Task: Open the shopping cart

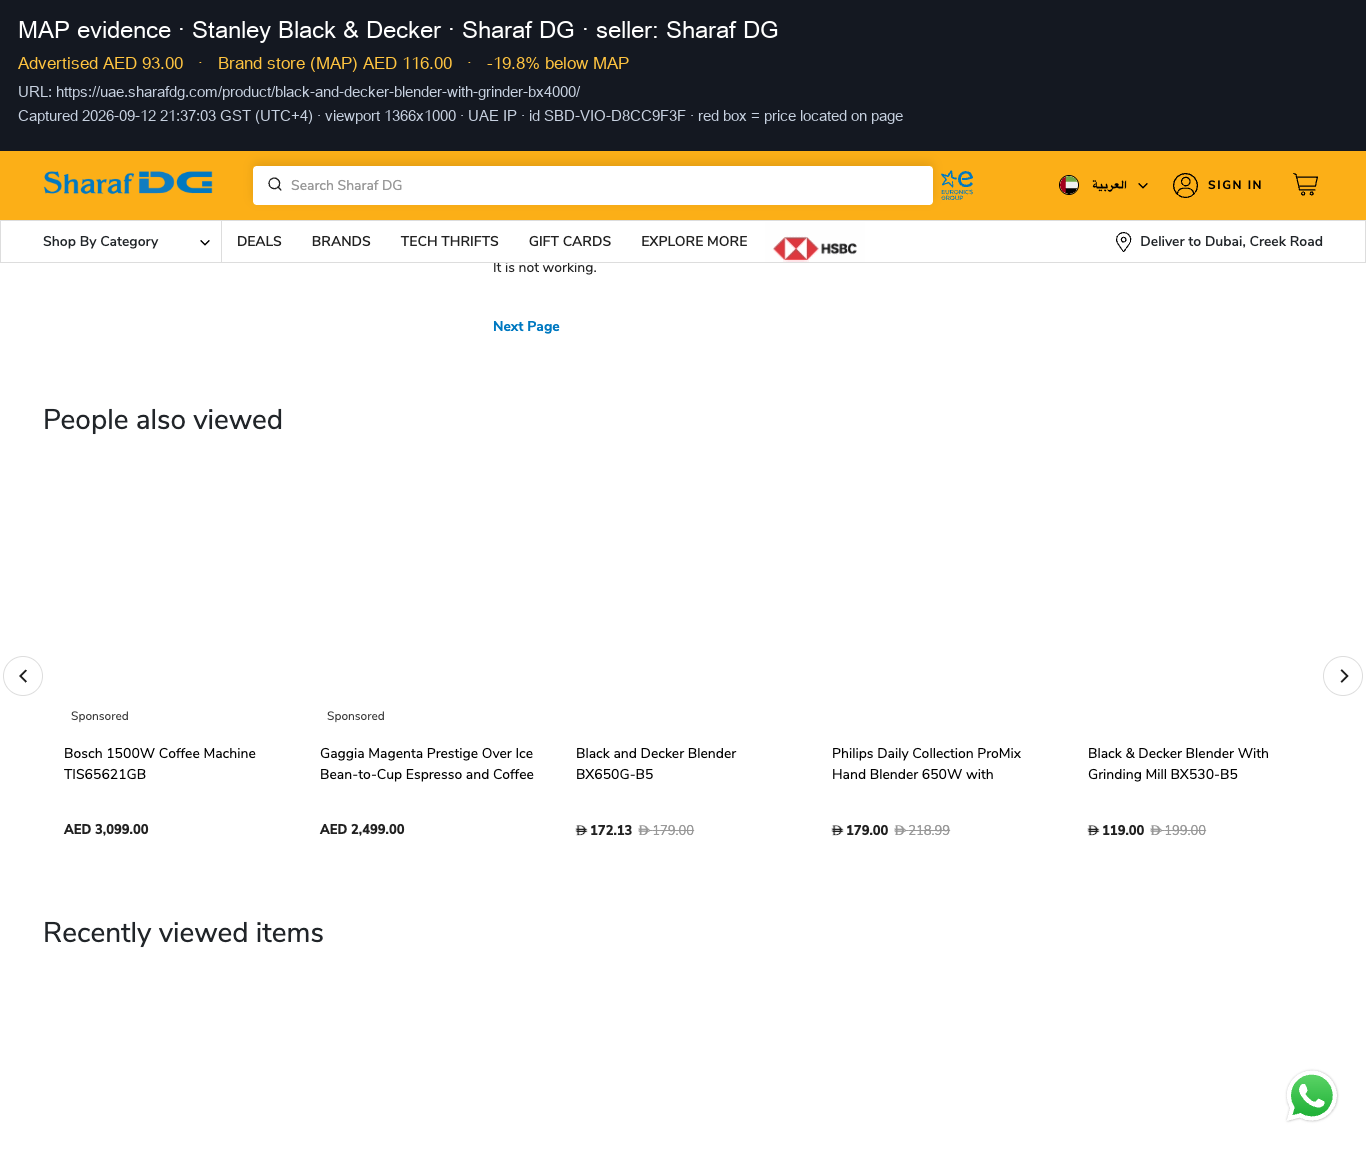Action: [1305, 185]
